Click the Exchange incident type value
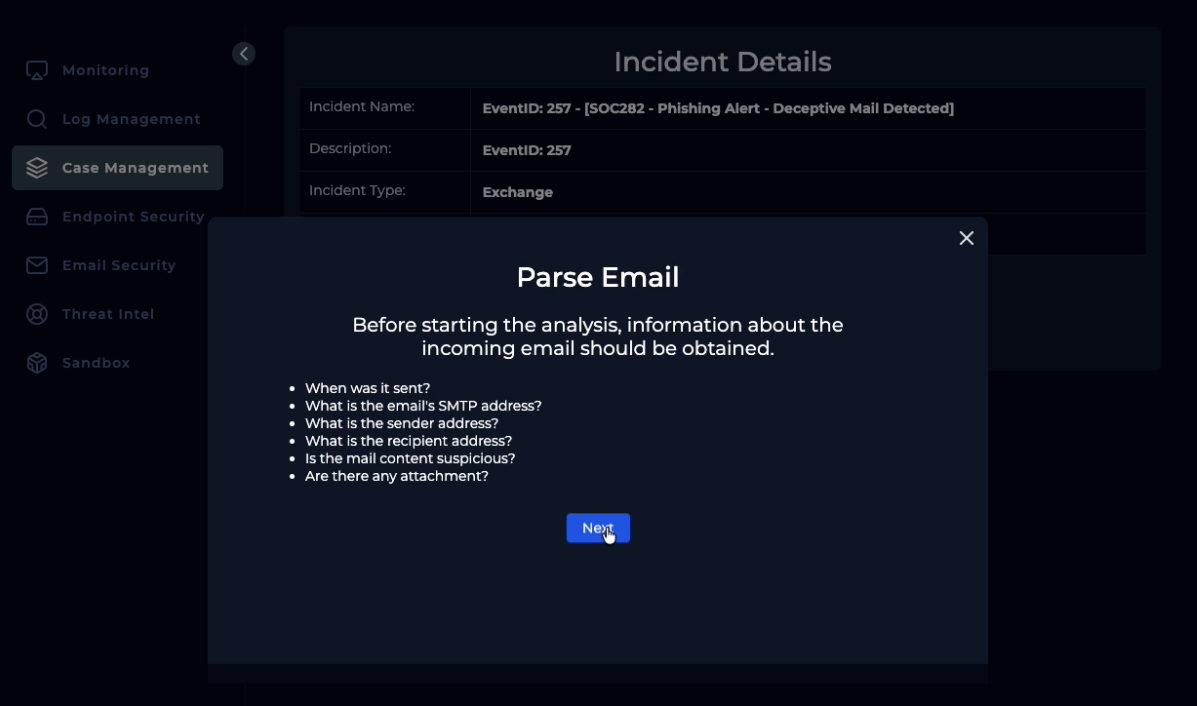Viewport: 1197px width, 706px height. click(517, 192)
